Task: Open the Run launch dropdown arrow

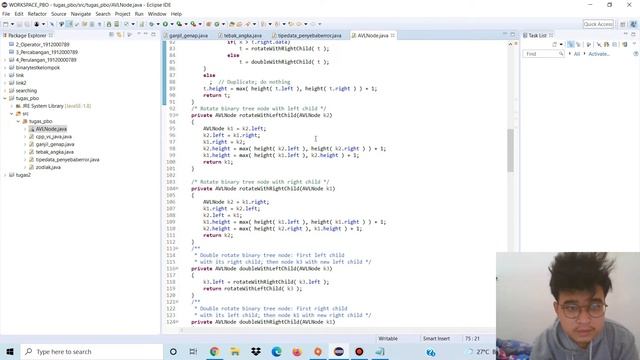Action: tap(172, 24)
